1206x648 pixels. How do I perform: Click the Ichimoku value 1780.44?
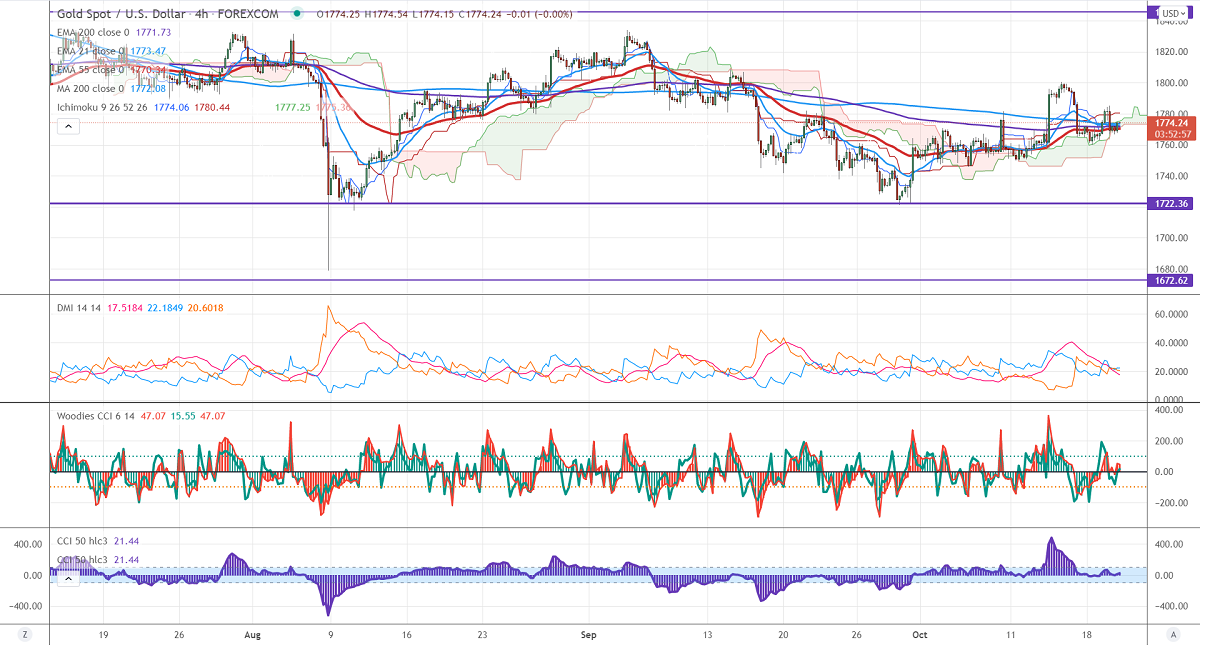click(211, 107)
